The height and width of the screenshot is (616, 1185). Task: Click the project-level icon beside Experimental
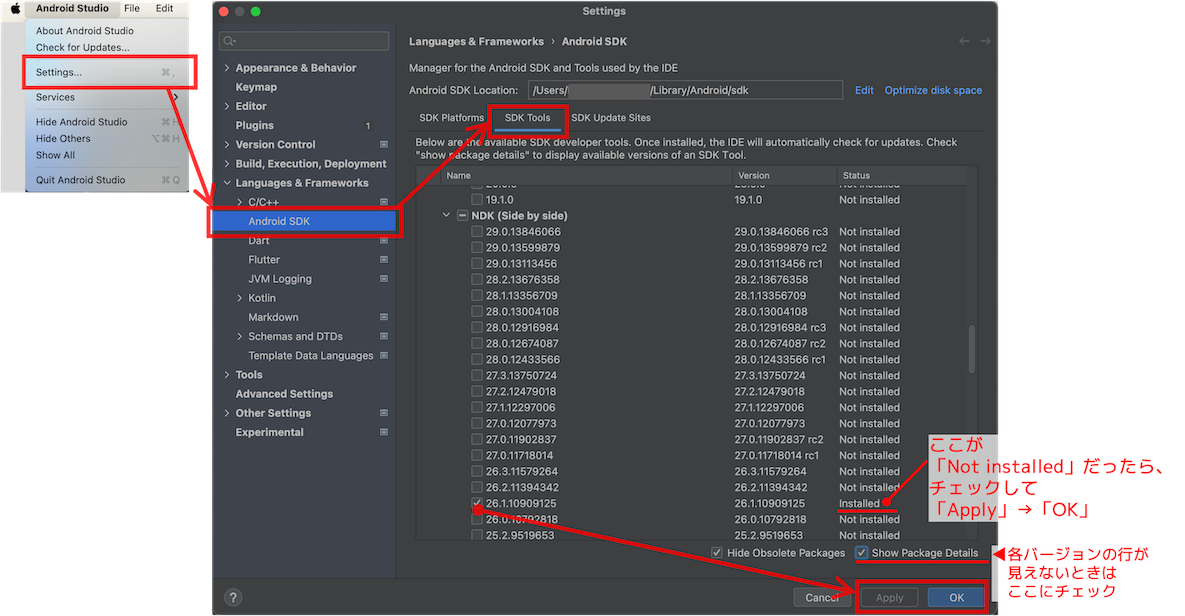pos(384,432)
